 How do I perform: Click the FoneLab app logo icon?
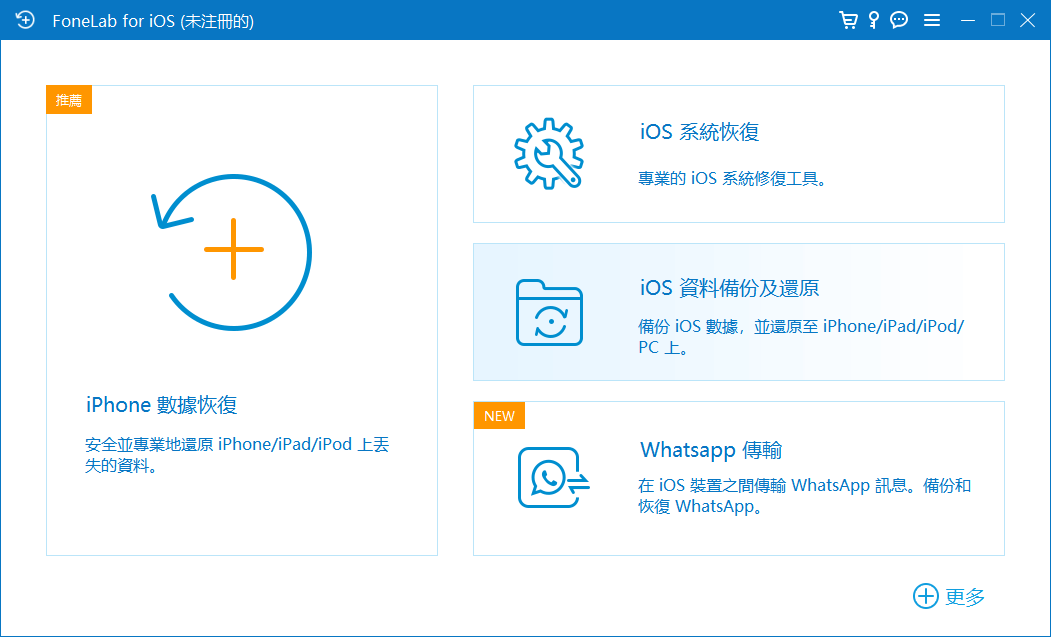click(25, 20)
